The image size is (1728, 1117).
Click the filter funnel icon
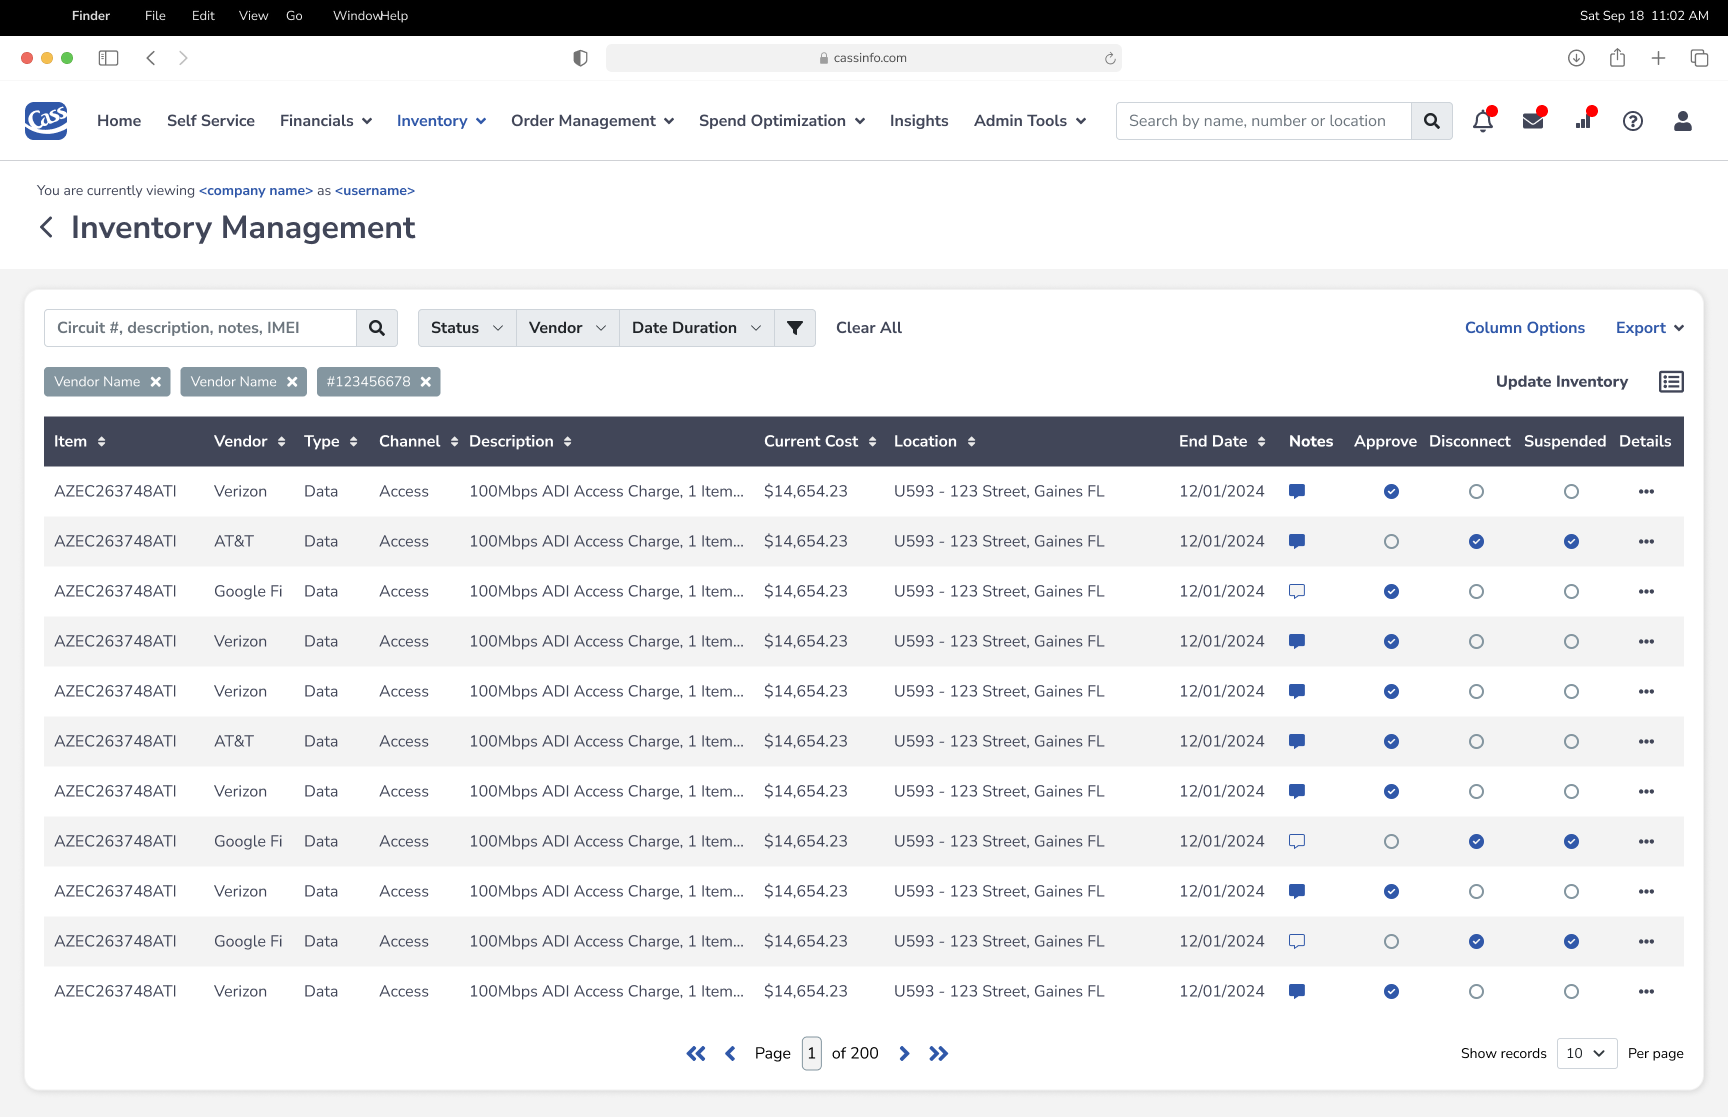(x=795, y=328)
